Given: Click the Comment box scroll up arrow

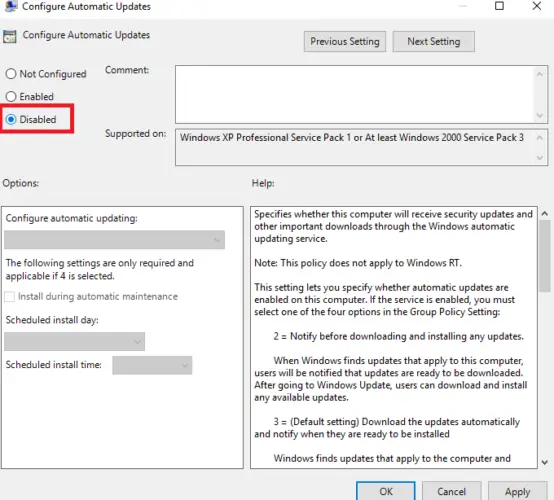Looking at the screenshot, I should point(540,74).
